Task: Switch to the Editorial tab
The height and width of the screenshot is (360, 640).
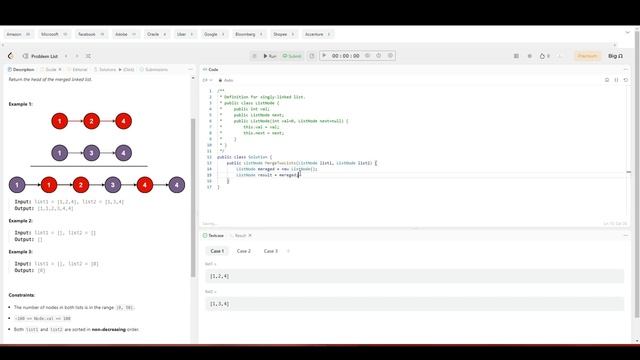Action: (x=77, y=70)
